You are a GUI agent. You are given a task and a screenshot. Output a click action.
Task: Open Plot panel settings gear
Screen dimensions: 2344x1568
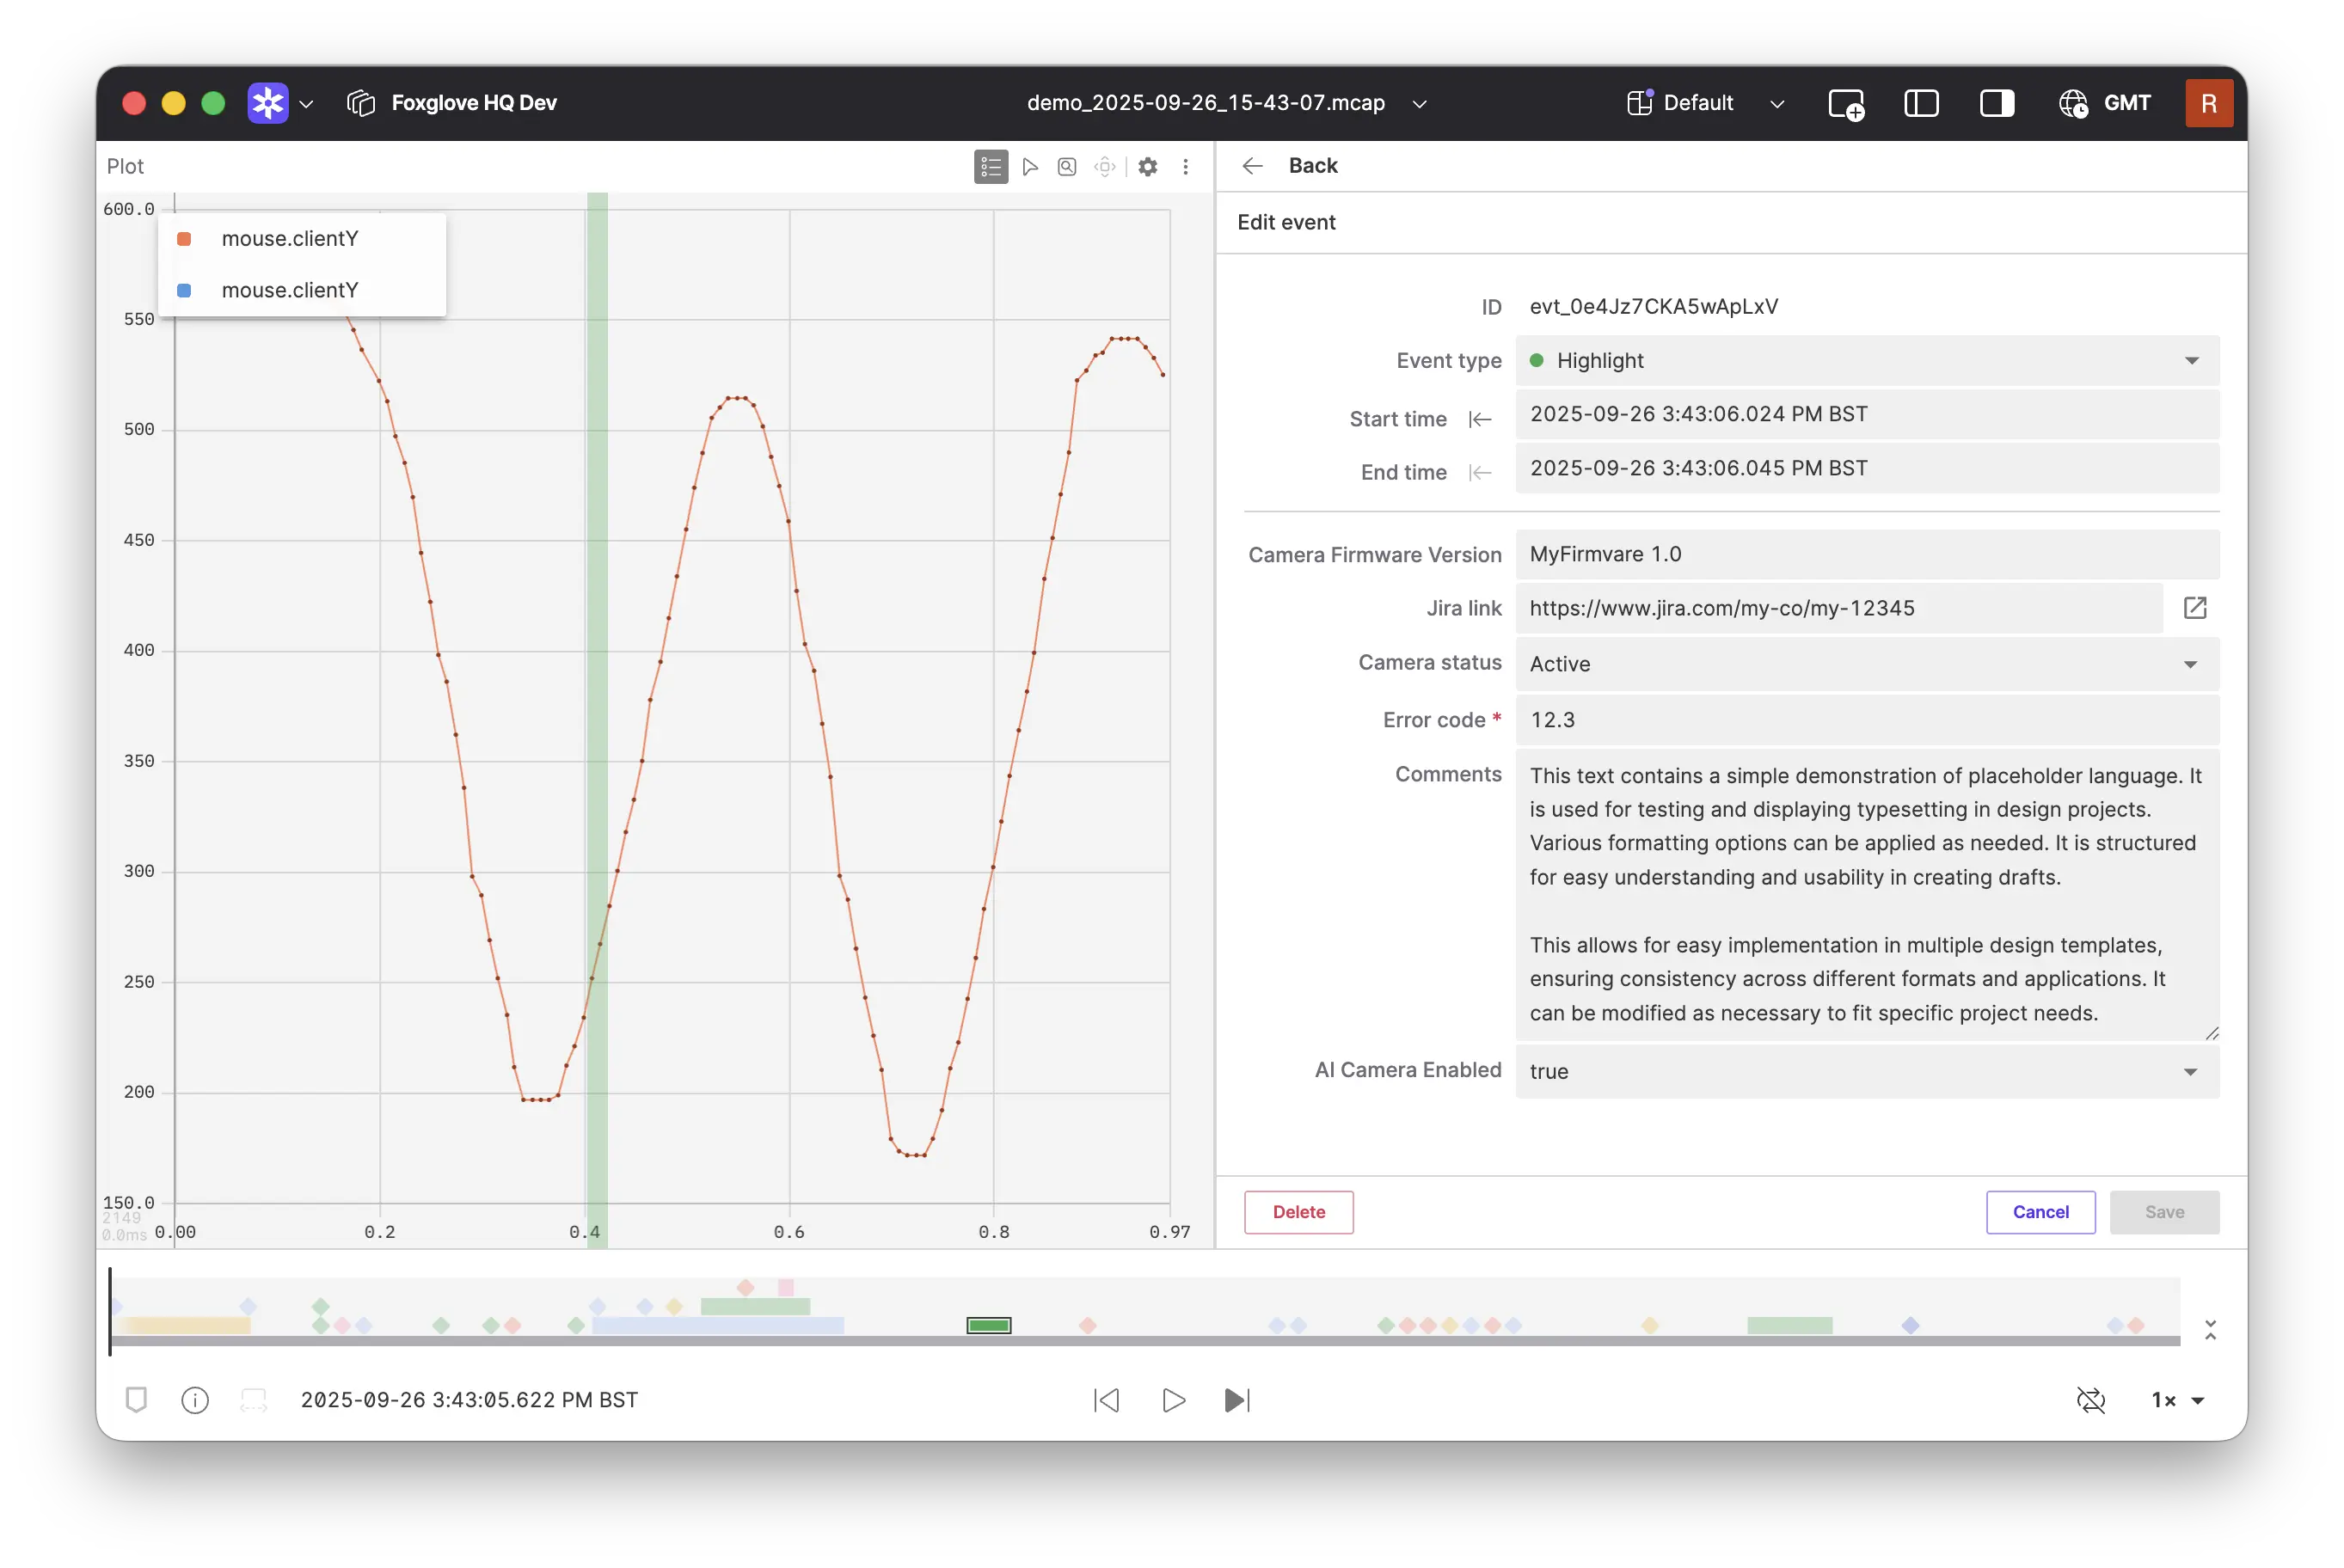[1148, 167]
